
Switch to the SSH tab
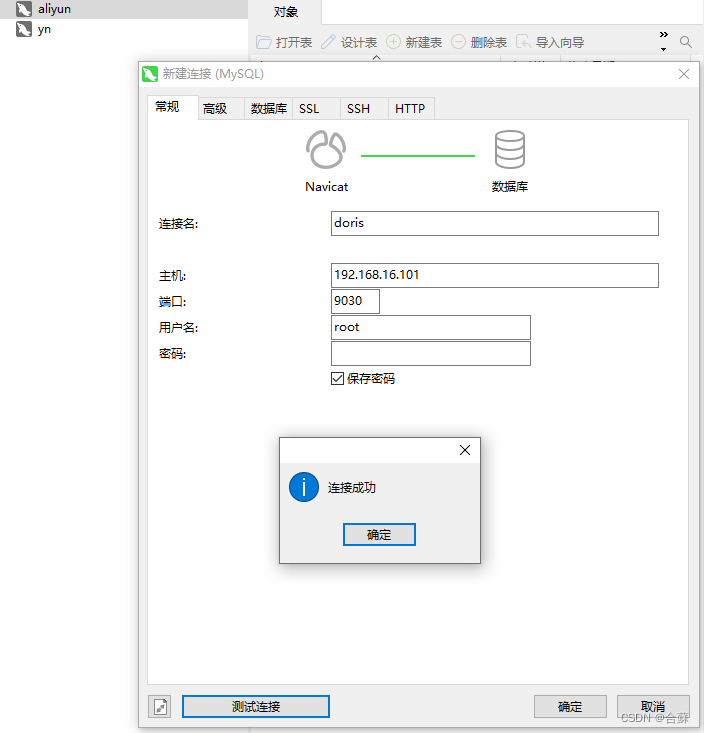click(x=364, y=108)
